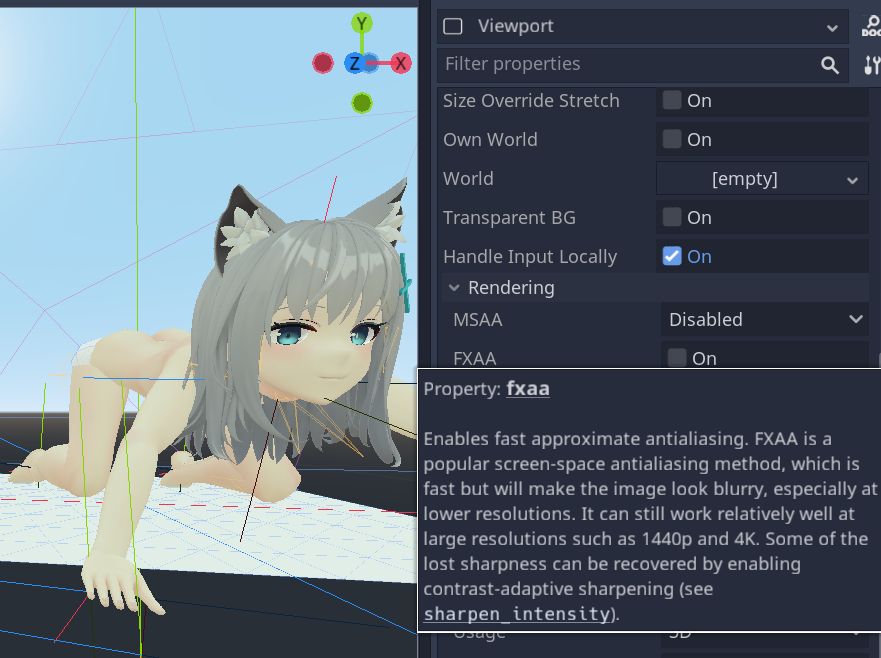Disable Handle Input Locally checkbox
The image size is (881, 658).
point(672,256)
